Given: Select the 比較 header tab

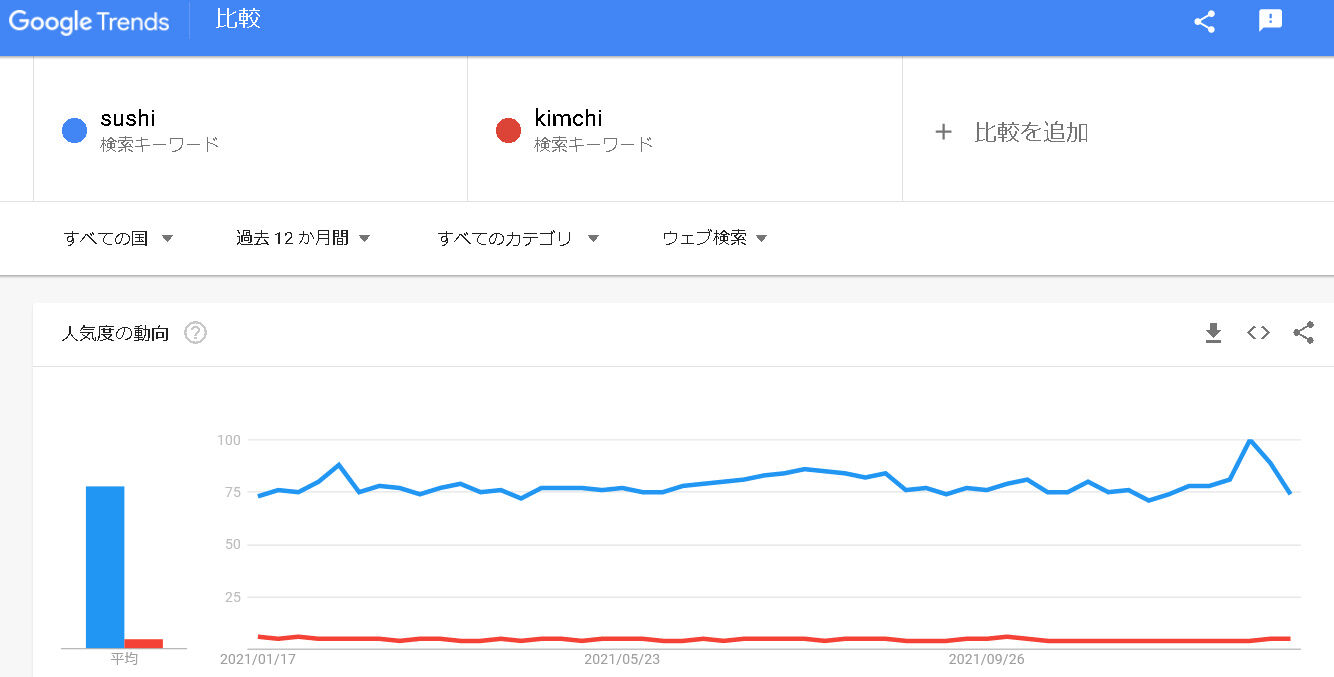Looking at the screenshot, I should [x=238, y=20].
